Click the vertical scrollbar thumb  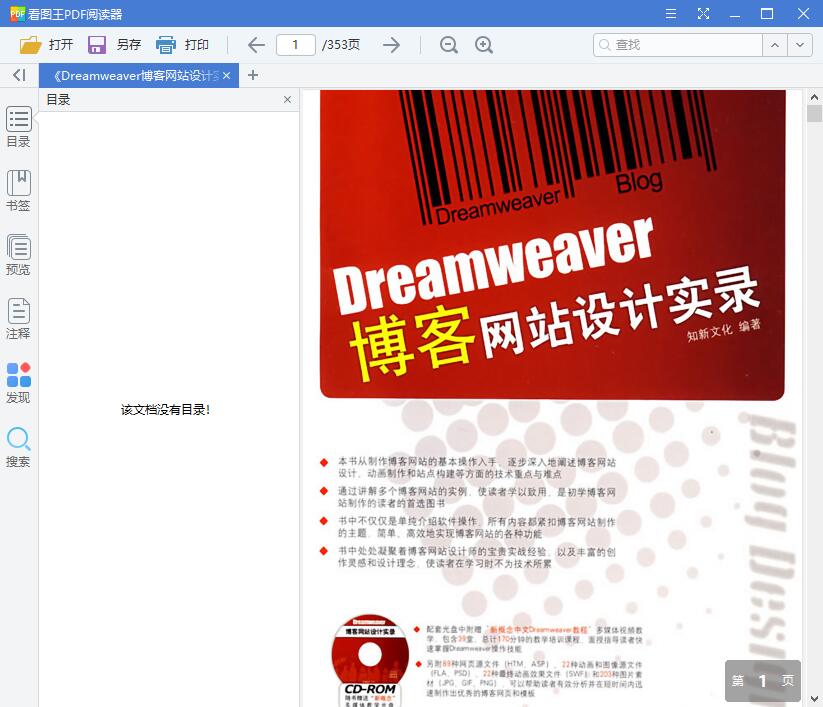(814, 113)
